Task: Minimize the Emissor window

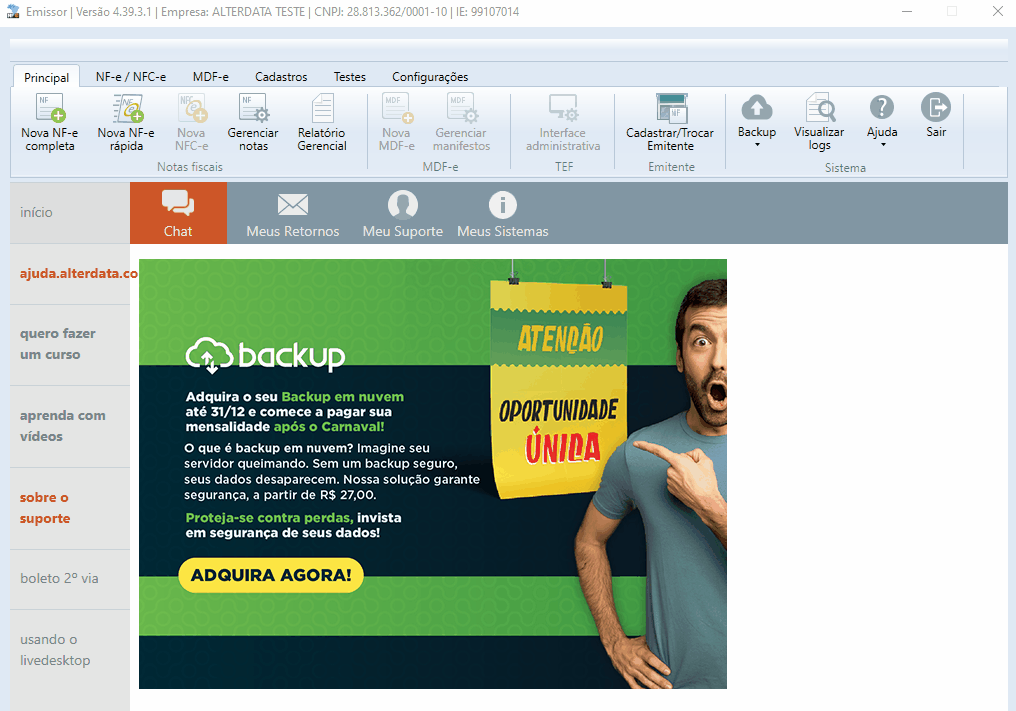Action: pyautogui.click(x=907, y=12)
